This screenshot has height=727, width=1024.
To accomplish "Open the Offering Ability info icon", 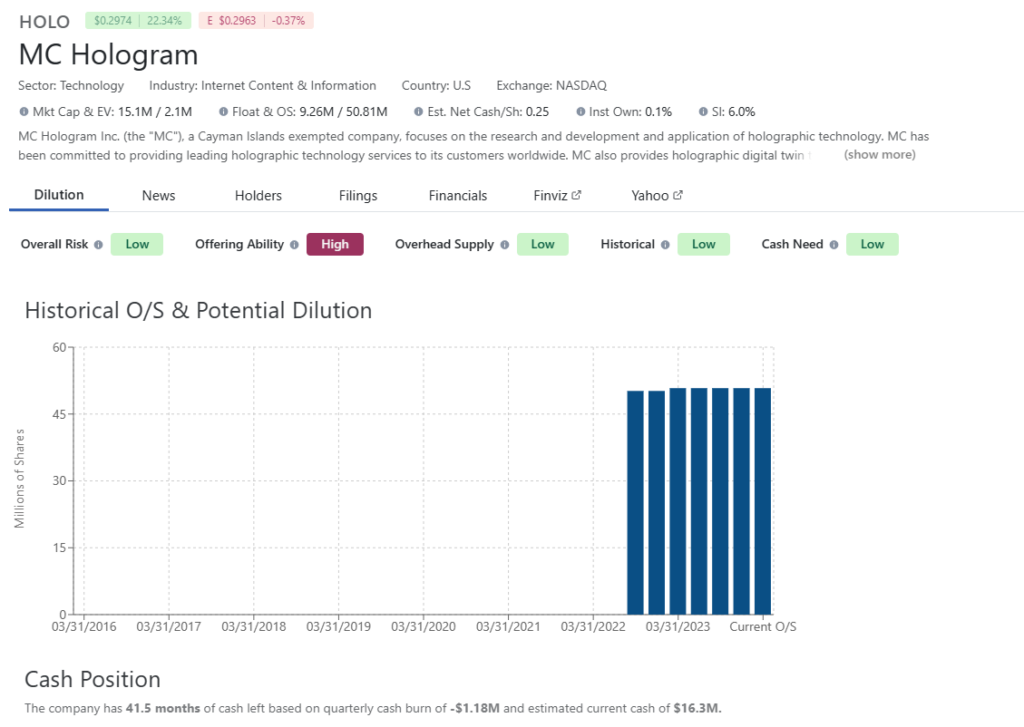I will 293,244.
